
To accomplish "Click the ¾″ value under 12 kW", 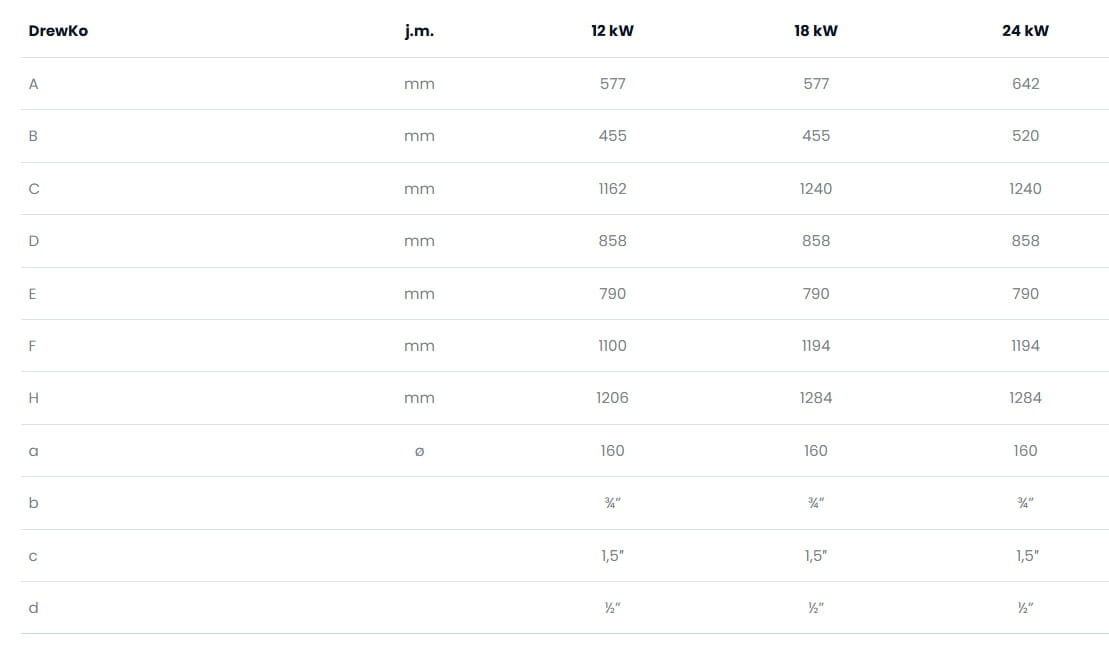I will point(612,503).
